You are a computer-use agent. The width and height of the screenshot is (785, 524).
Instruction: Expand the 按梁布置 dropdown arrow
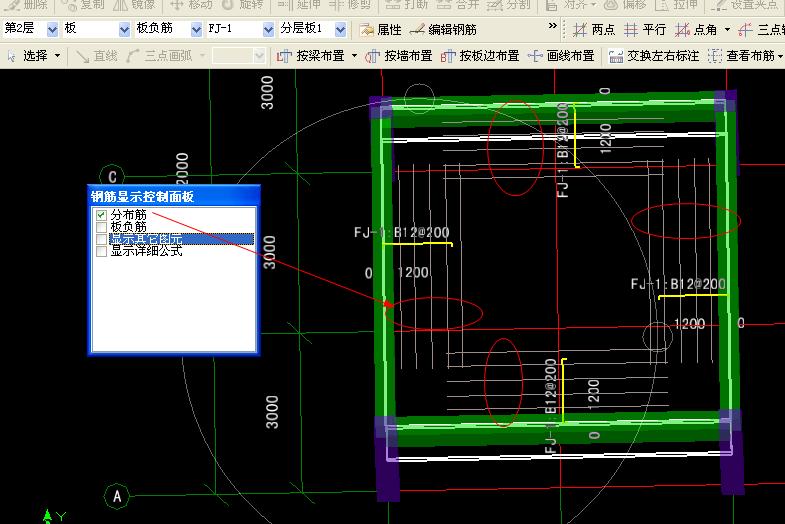(354, 56)
